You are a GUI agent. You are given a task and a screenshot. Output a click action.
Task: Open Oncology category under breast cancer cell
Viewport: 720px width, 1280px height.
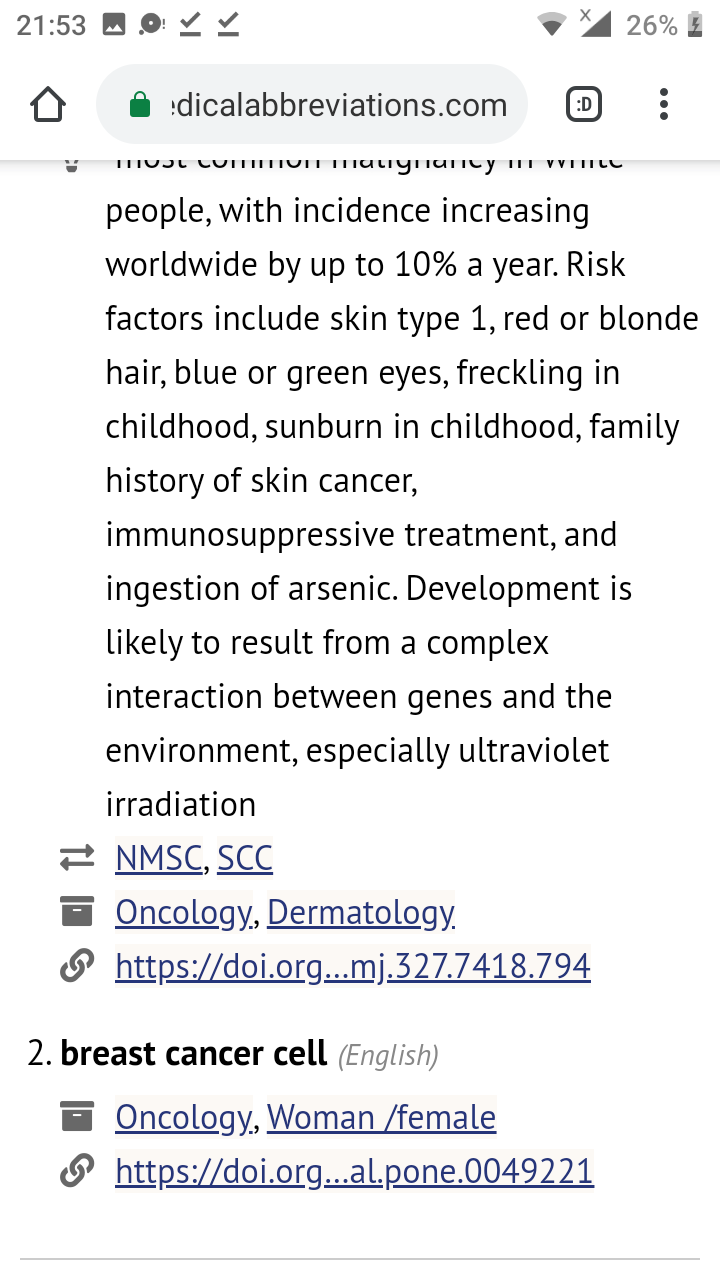point(183,1117)
